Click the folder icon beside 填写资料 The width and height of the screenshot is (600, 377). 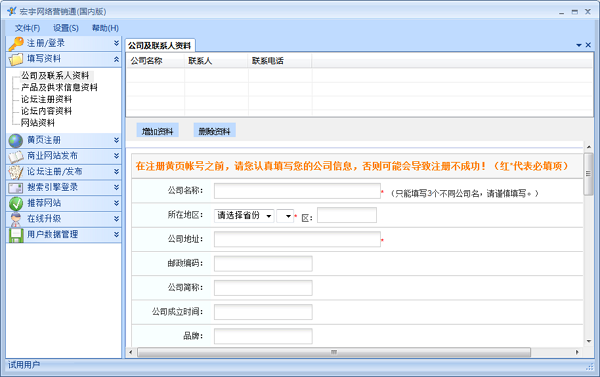pyautogui.click(x=16, y=59)
